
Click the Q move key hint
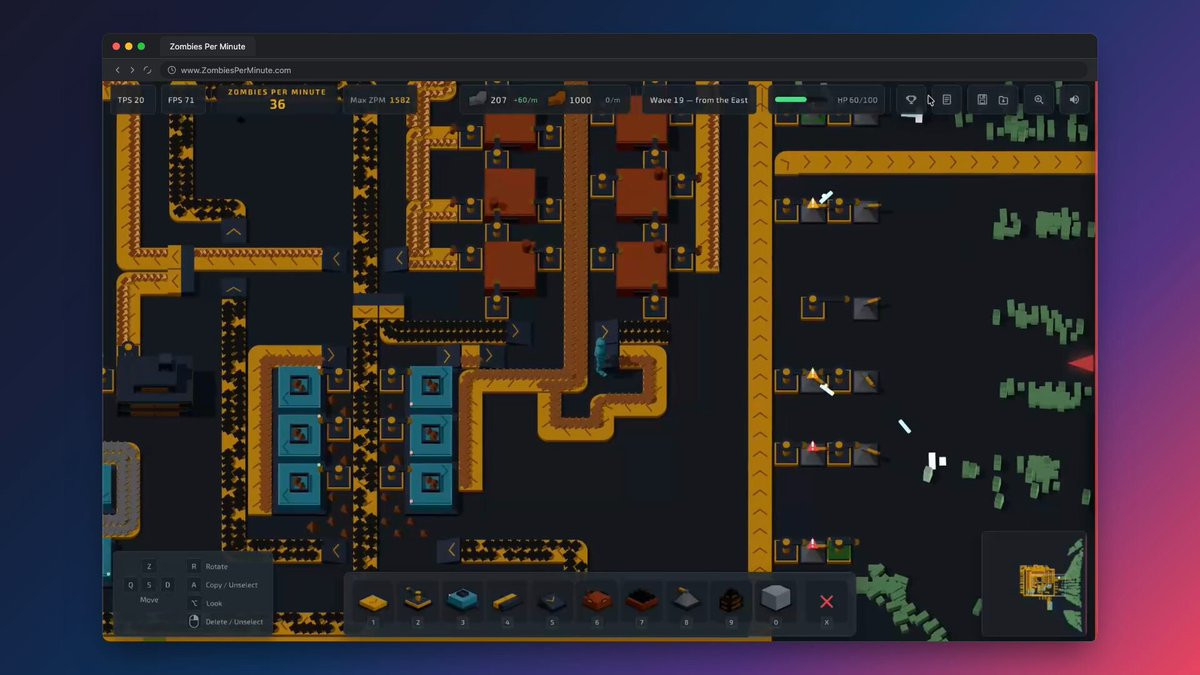(131, 584)
